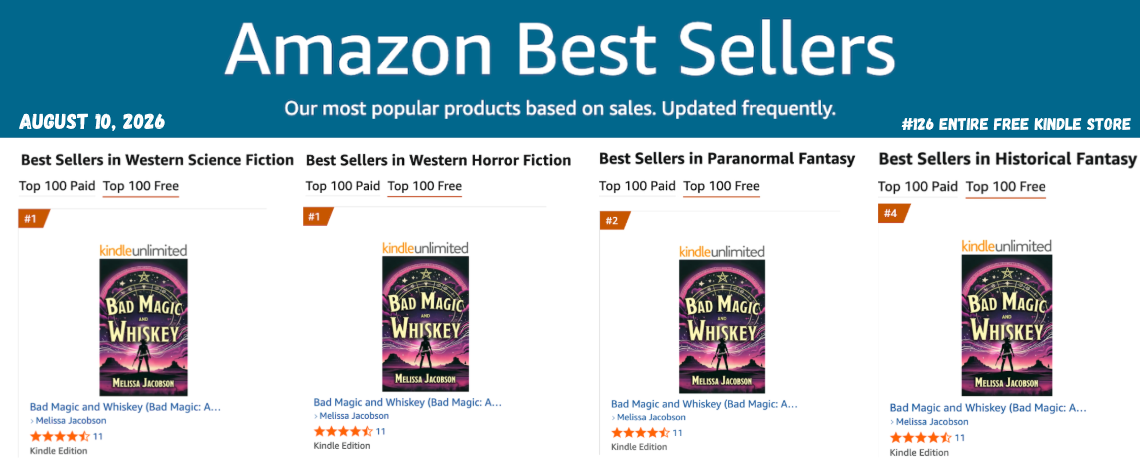This screenshot has width=1140, height=474.
Task: Click star rating under Paranormal Fantasy book
Action: click(641, 433)
